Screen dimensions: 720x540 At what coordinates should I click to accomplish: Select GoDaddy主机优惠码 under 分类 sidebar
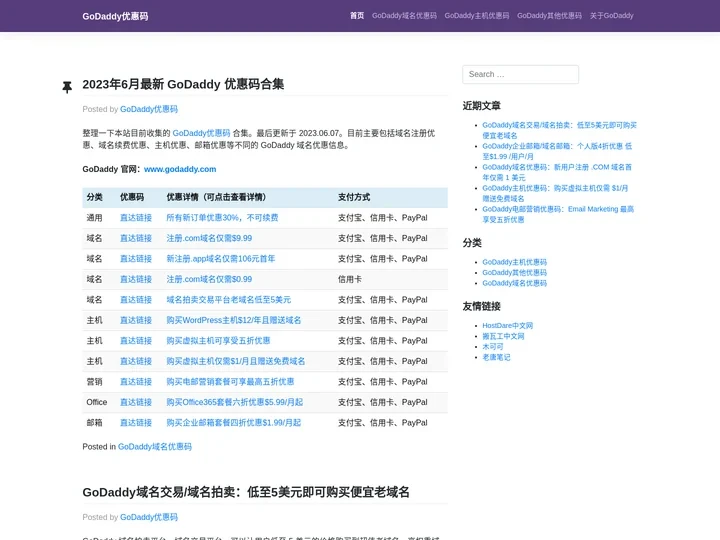(514, 262)
